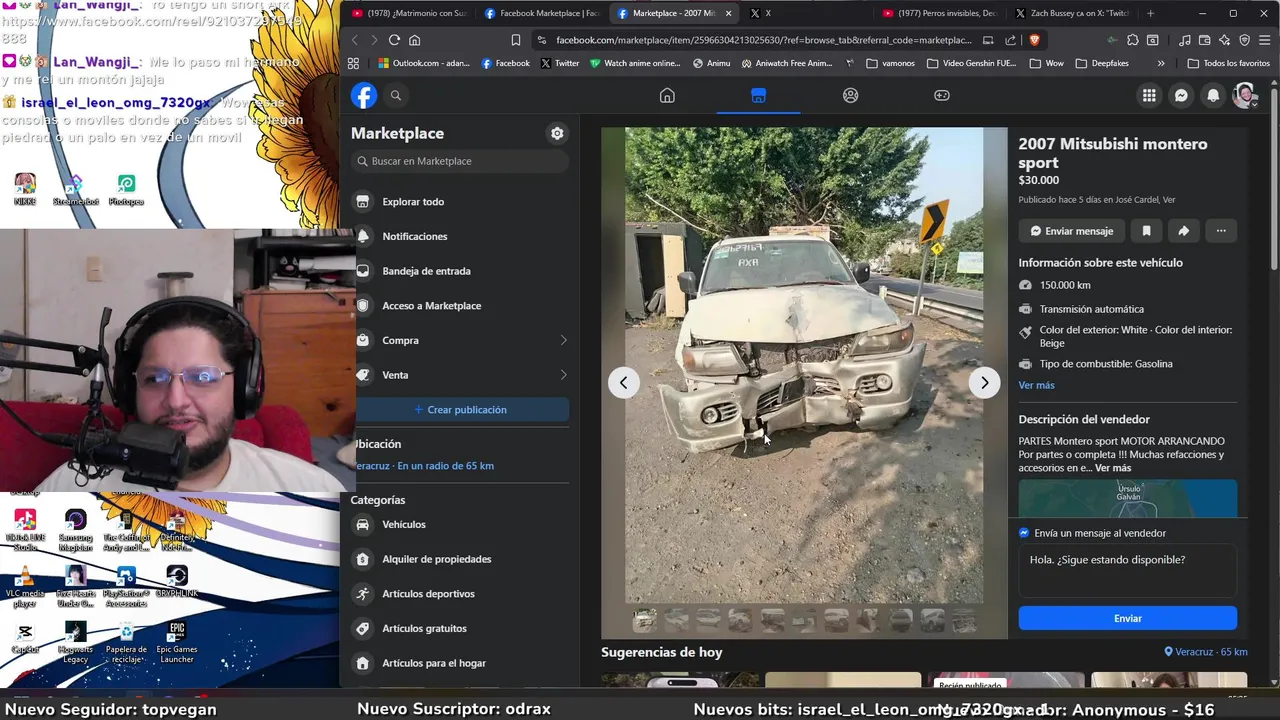Click the Hola message text box
The height and width of the screenshot is (720, 1280).
(x=1127, y=571)
